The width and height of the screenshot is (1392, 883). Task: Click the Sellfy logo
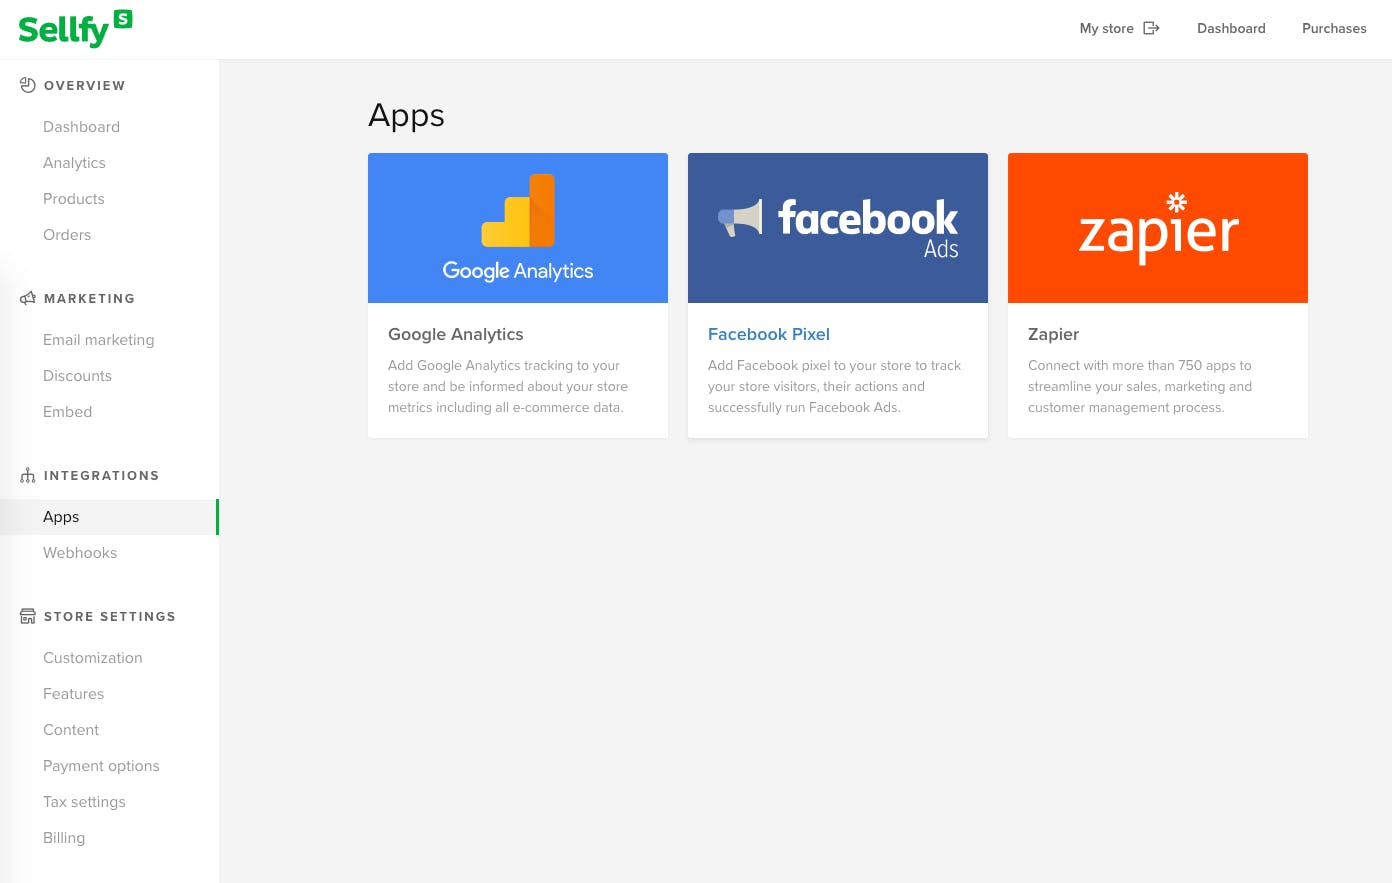[75, 29]
